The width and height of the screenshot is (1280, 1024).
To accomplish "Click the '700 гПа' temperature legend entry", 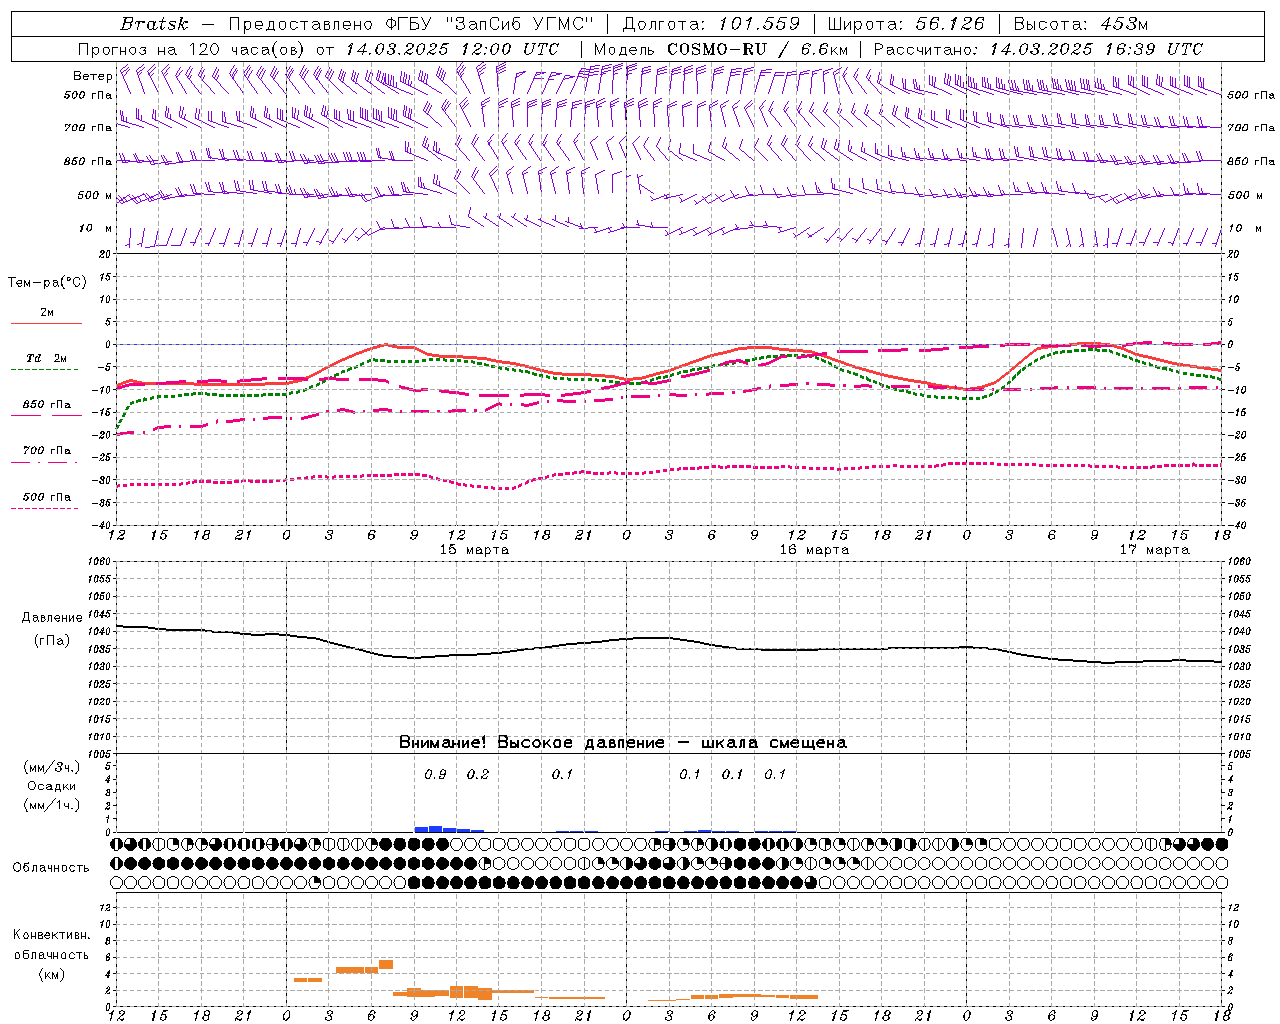I will [47, 450].
